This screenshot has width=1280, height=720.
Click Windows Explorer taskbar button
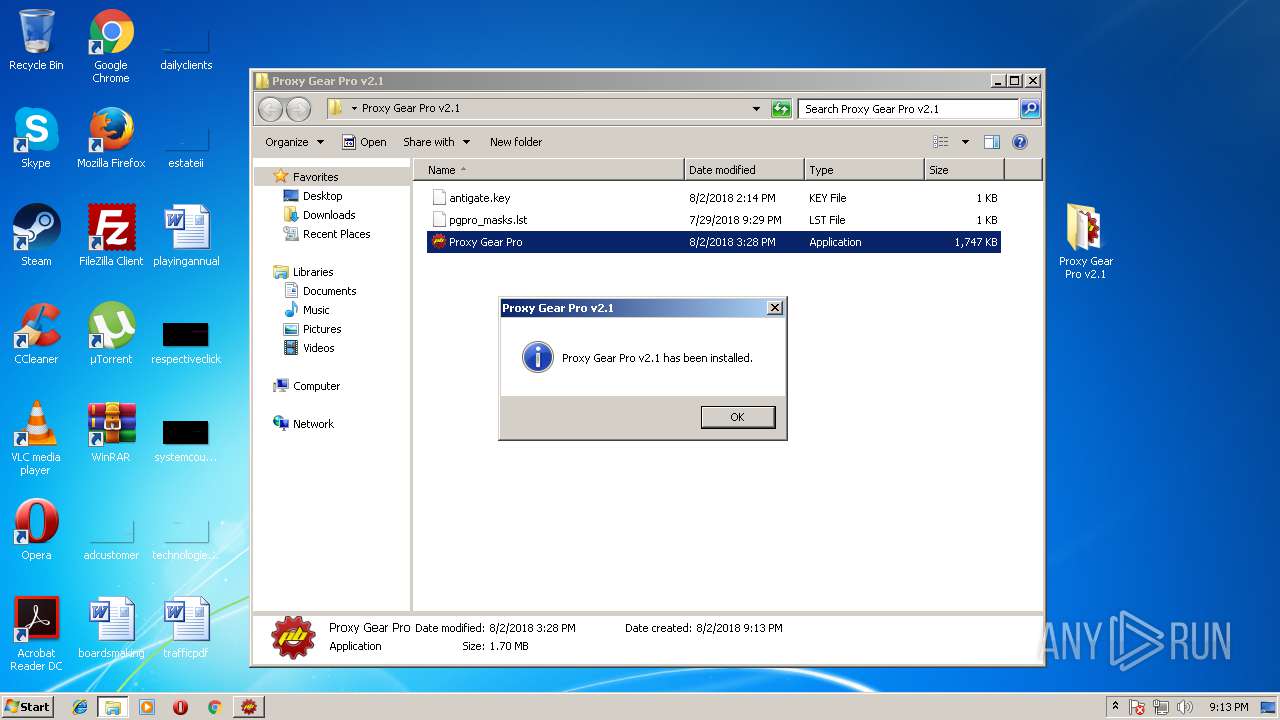113,707
